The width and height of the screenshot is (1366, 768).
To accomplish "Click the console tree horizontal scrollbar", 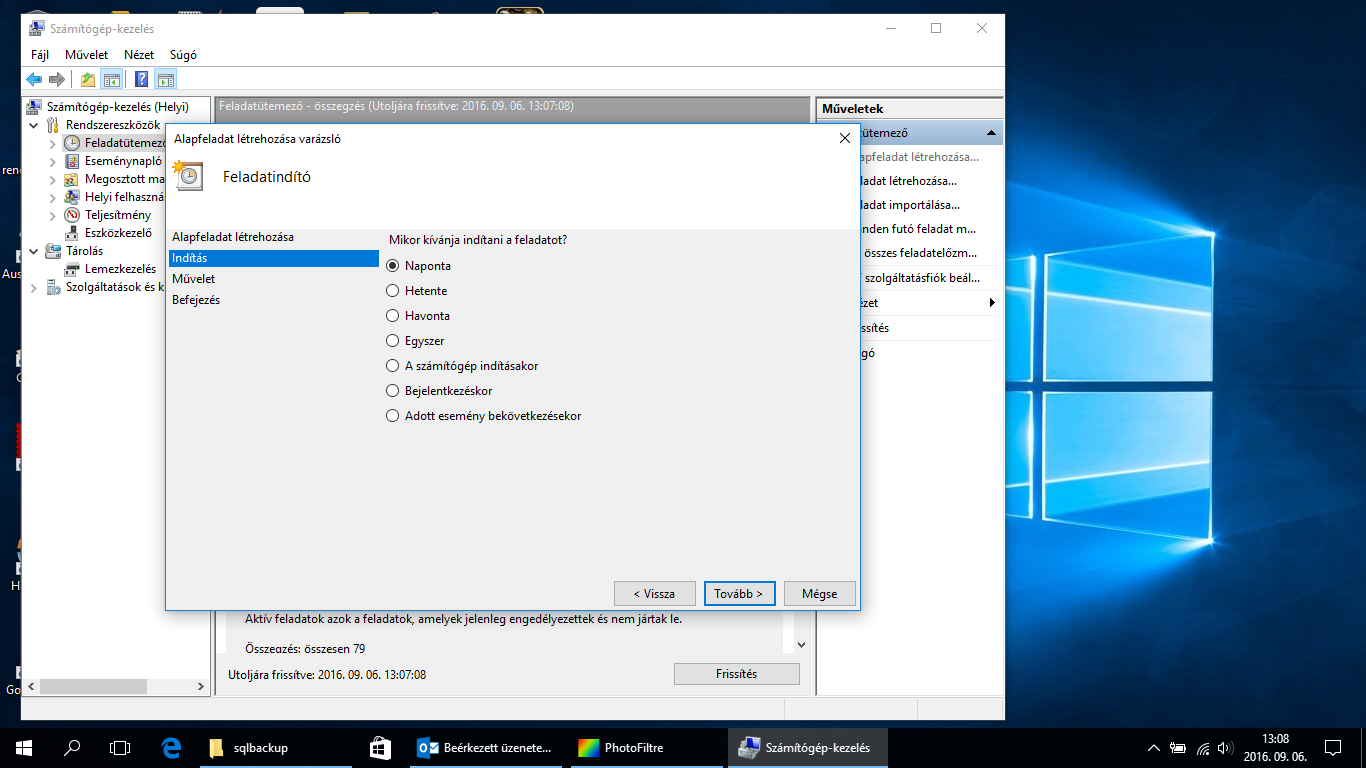I will 110,687.
